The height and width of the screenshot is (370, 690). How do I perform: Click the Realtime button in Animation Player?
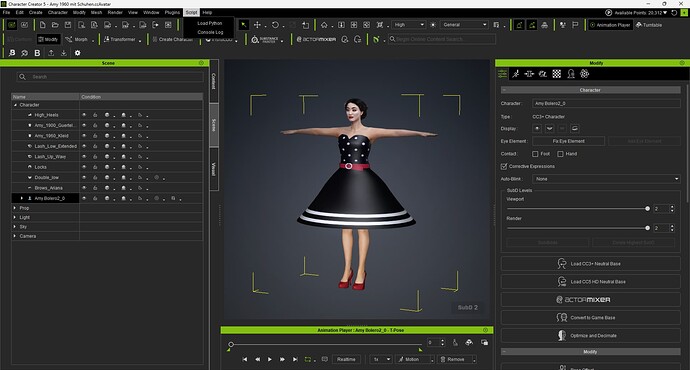(346, 359)
